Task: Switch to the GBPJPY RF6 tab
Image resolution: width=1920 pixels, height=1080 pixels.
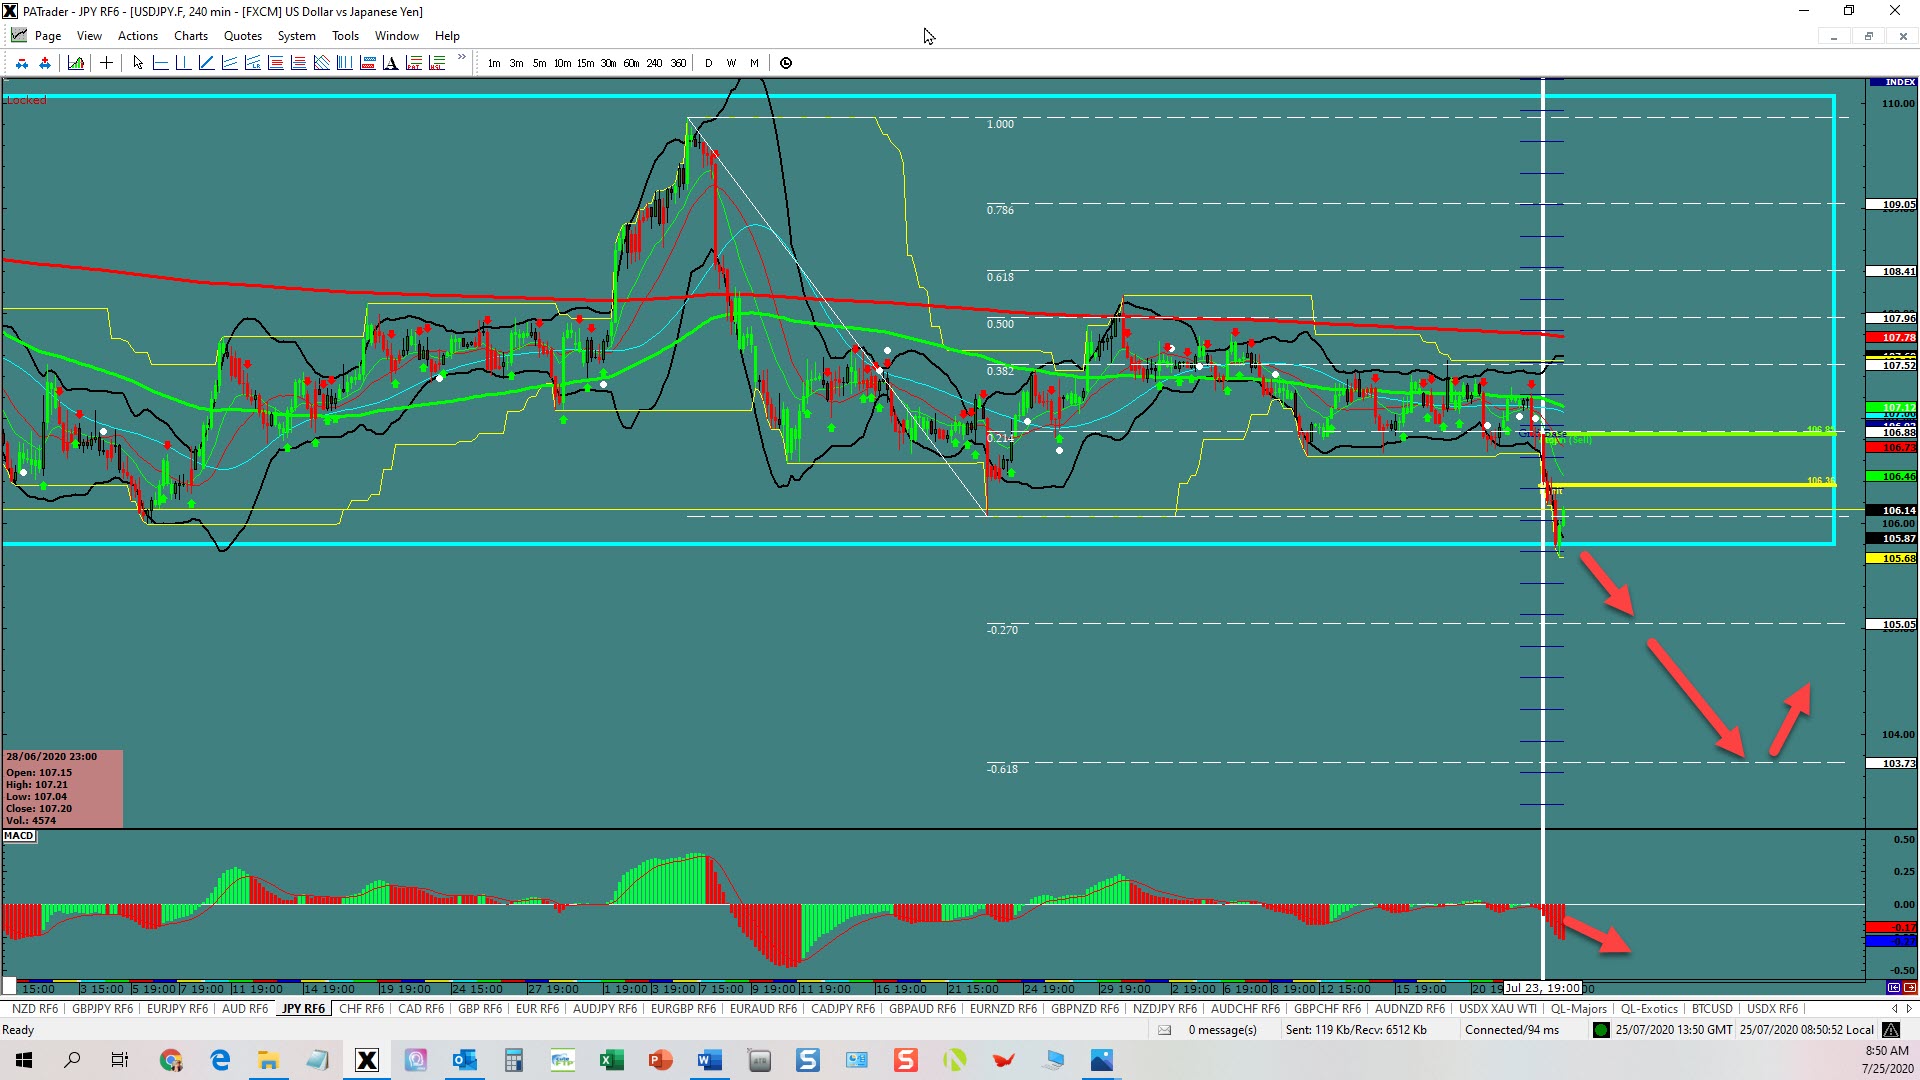Action: tap(102, 1009)
